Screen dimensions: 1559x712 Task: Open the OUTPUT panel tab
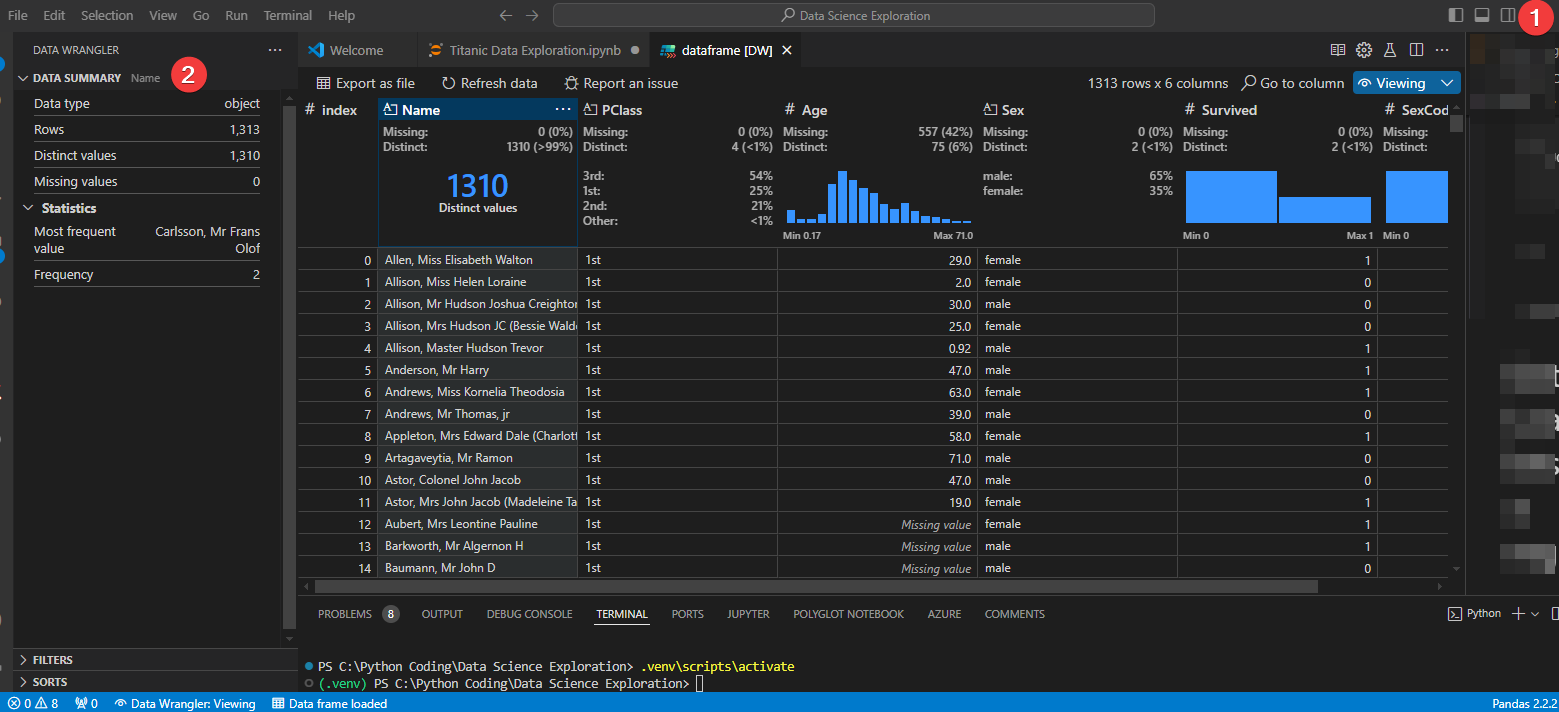coord(442,614)
